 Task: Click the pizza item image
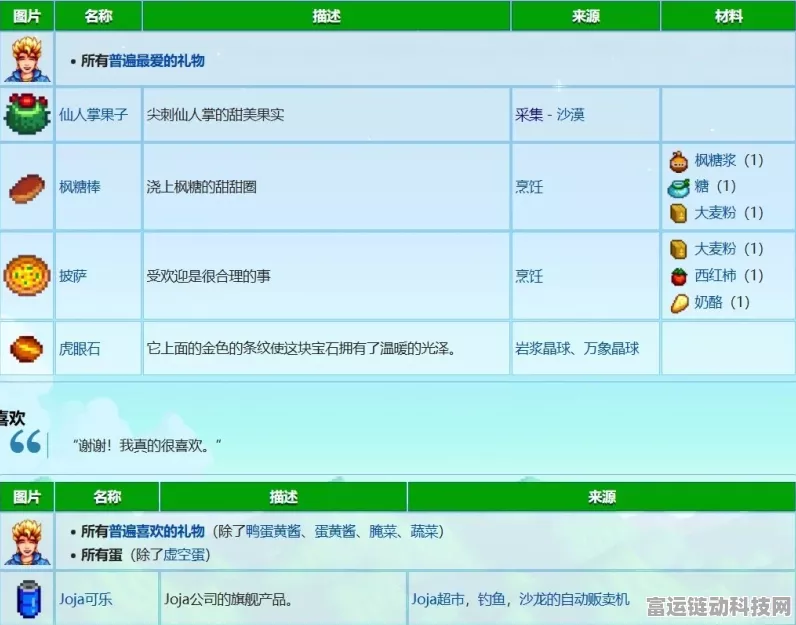(x=27, y=276)
